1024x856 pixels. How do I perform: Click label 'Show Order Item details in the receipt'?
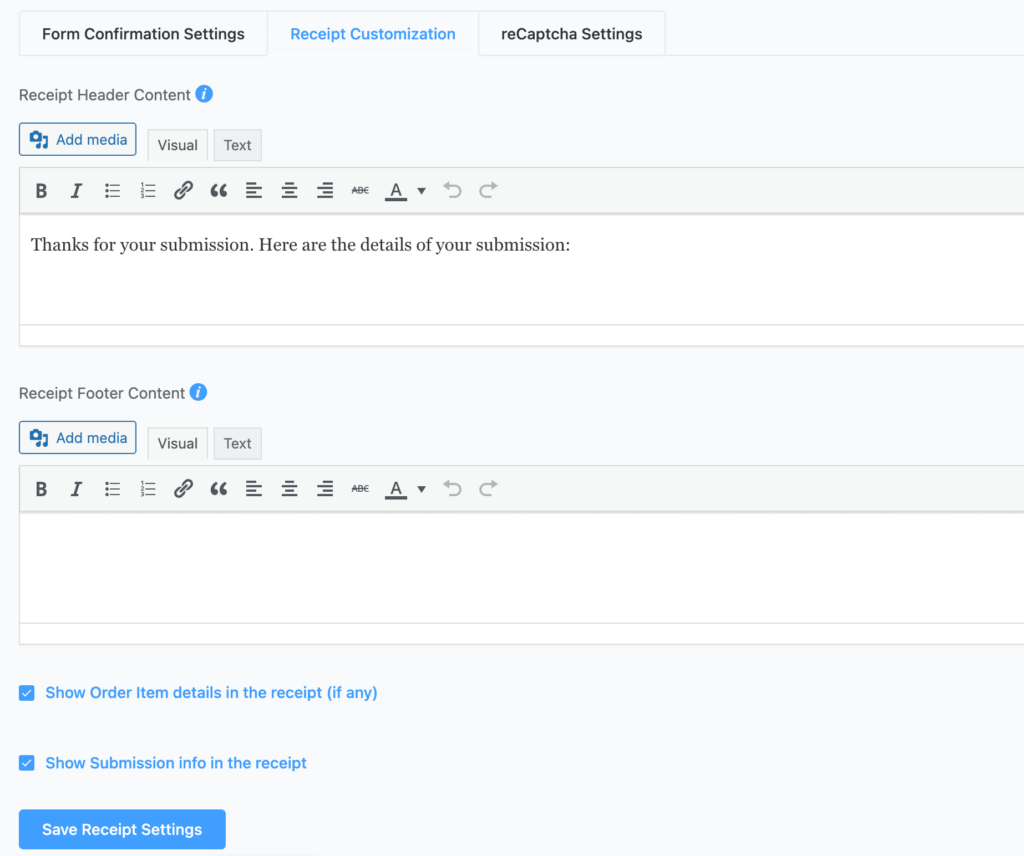click(x=212, y=693)
